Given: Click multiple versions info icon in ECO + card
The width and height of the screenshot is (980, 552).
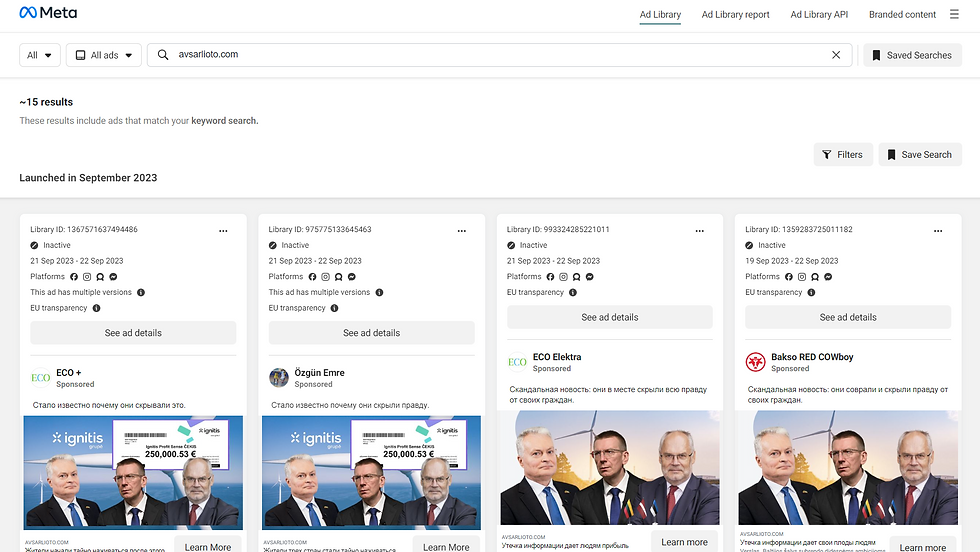Looking at the screenshot, I should coord(141,293).
